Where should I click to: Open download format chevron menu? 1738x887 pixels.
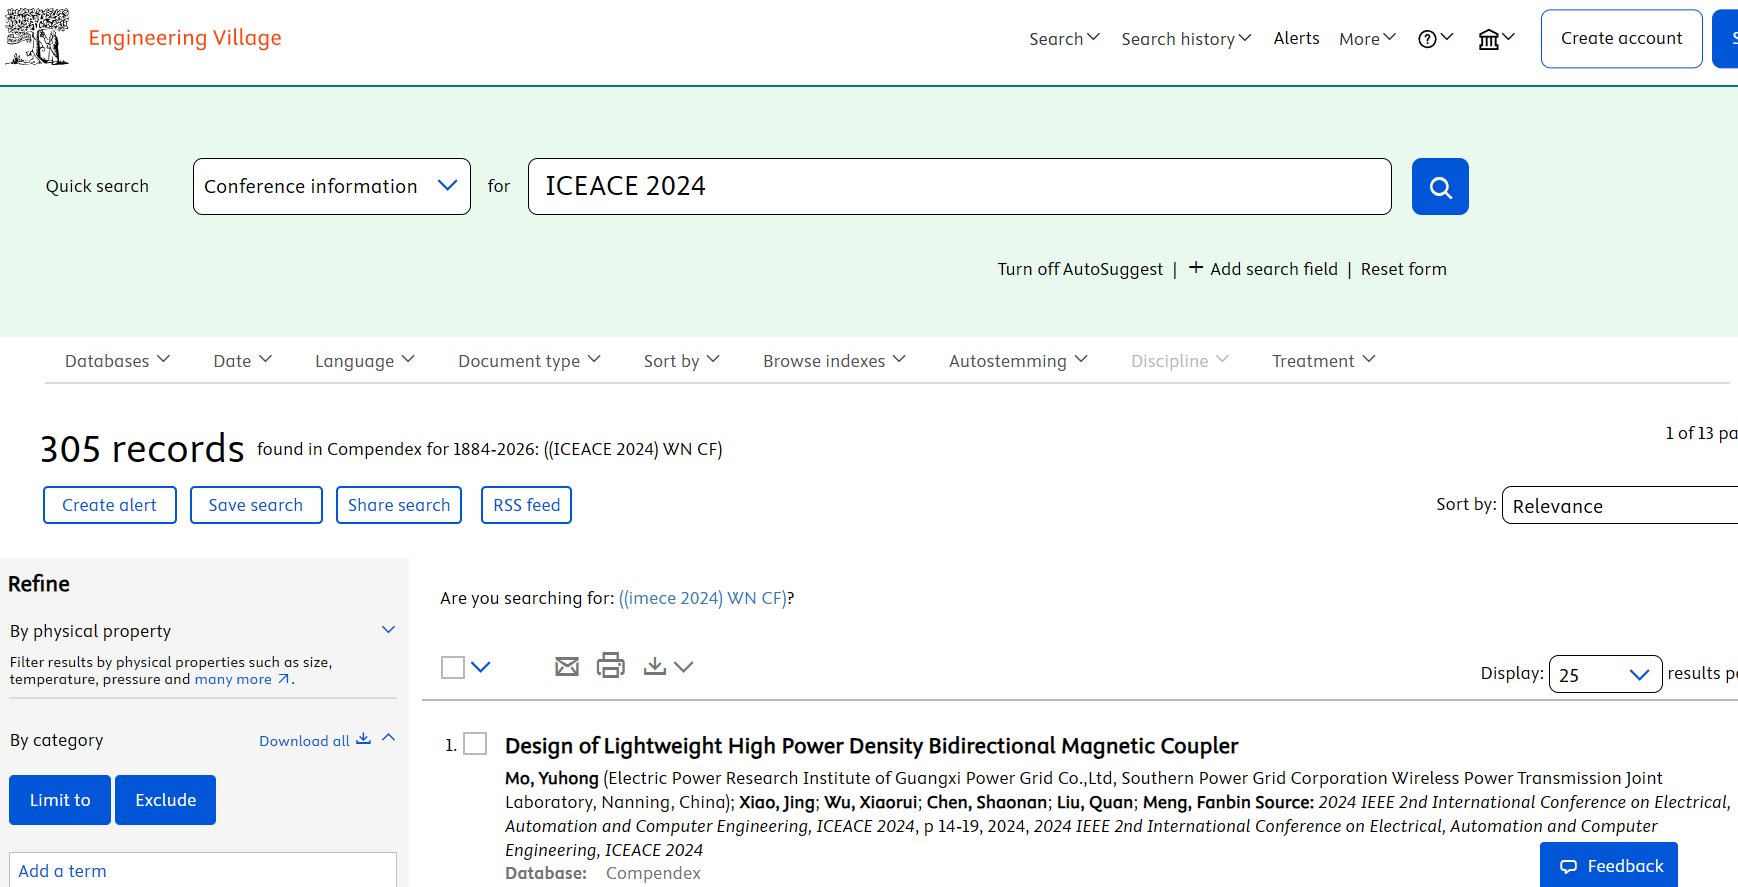[x=684, y=667]
